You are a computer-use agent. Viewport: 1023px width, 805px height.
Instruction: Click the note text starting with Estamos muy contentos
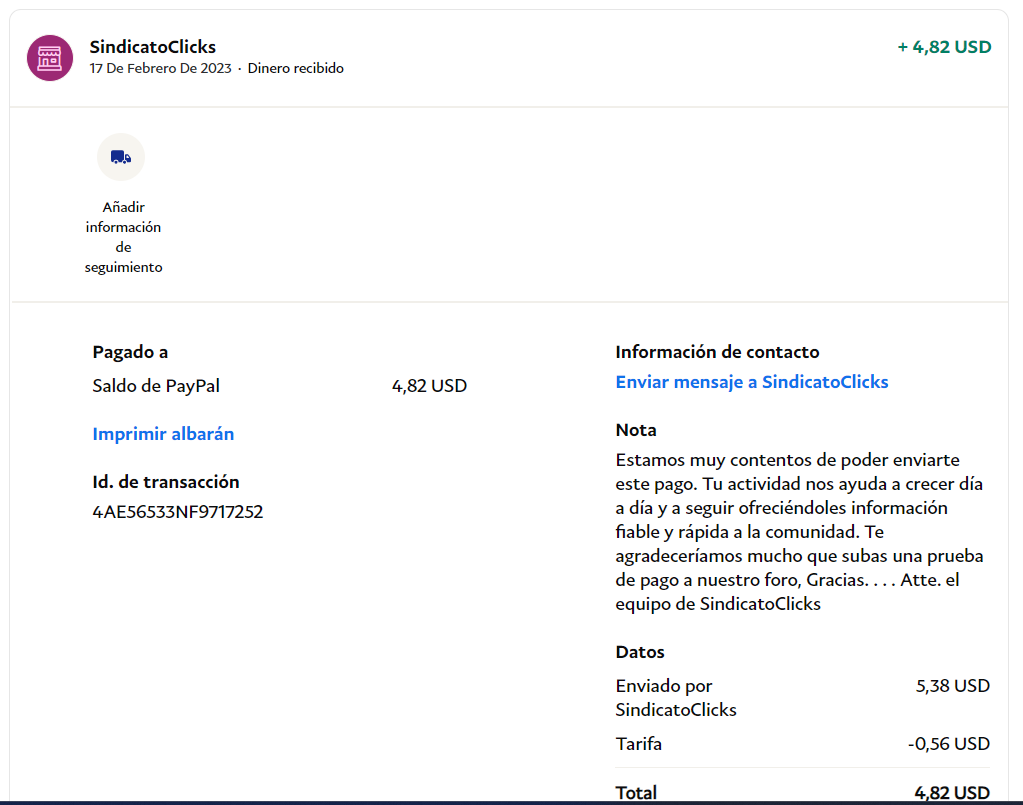pos(799,532)
